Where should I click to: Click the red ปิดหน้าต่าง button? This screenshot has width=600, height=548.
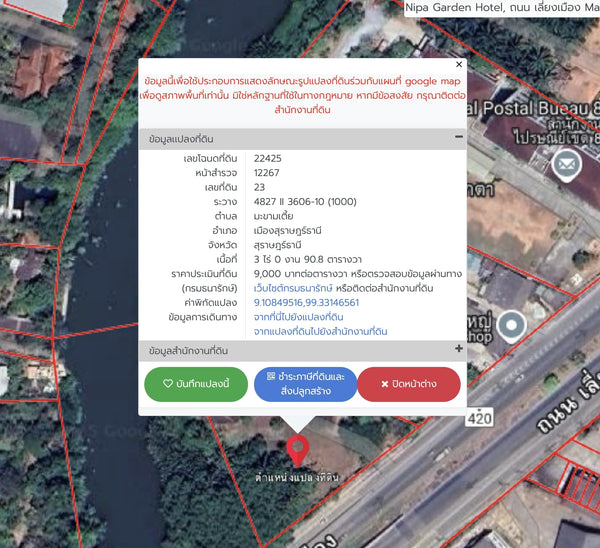click(409, 384)
